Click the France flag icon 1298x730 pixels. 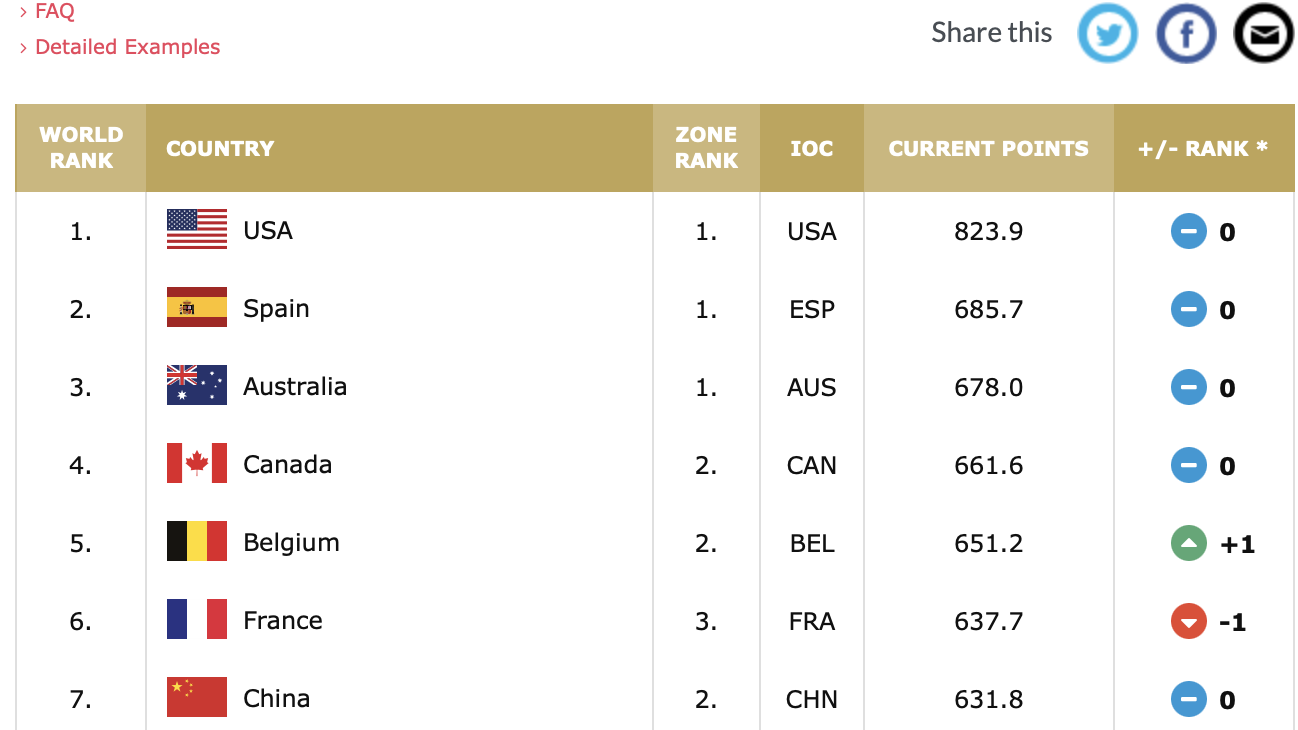[197, 620]
